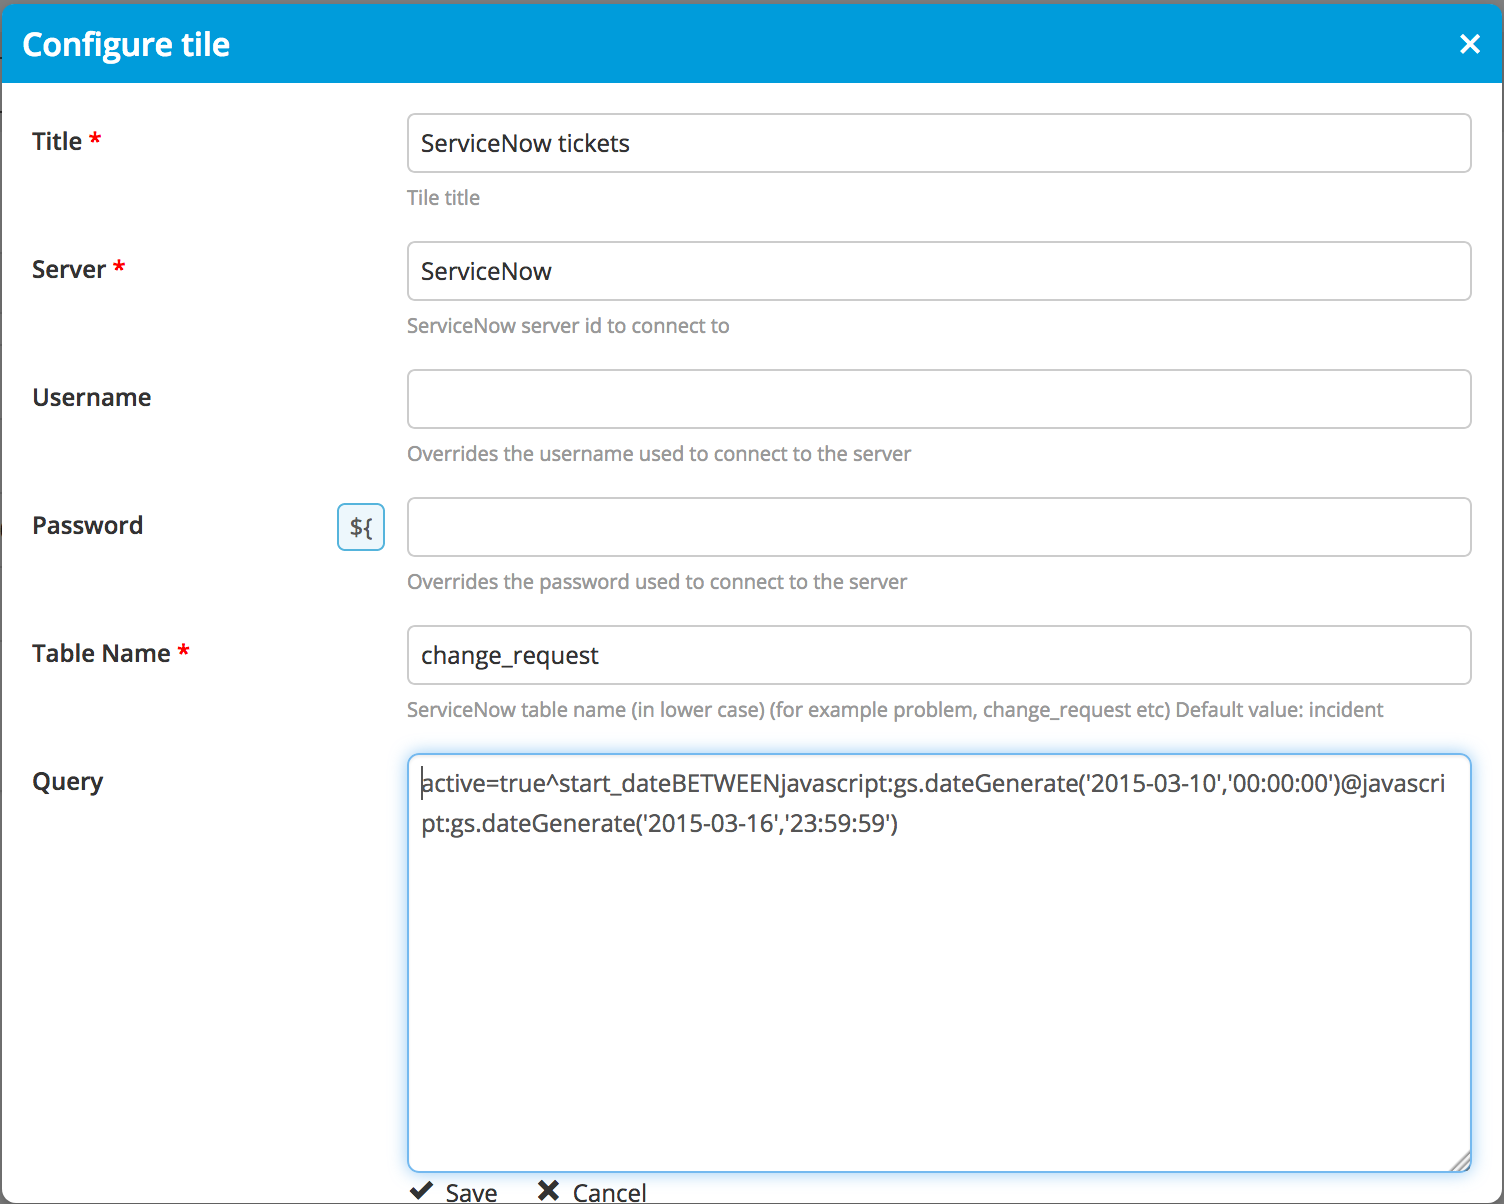Viewport: 1504px width, 1204px height.
Task: Close the Configure tile dialog
Action: pos(1469,44)
